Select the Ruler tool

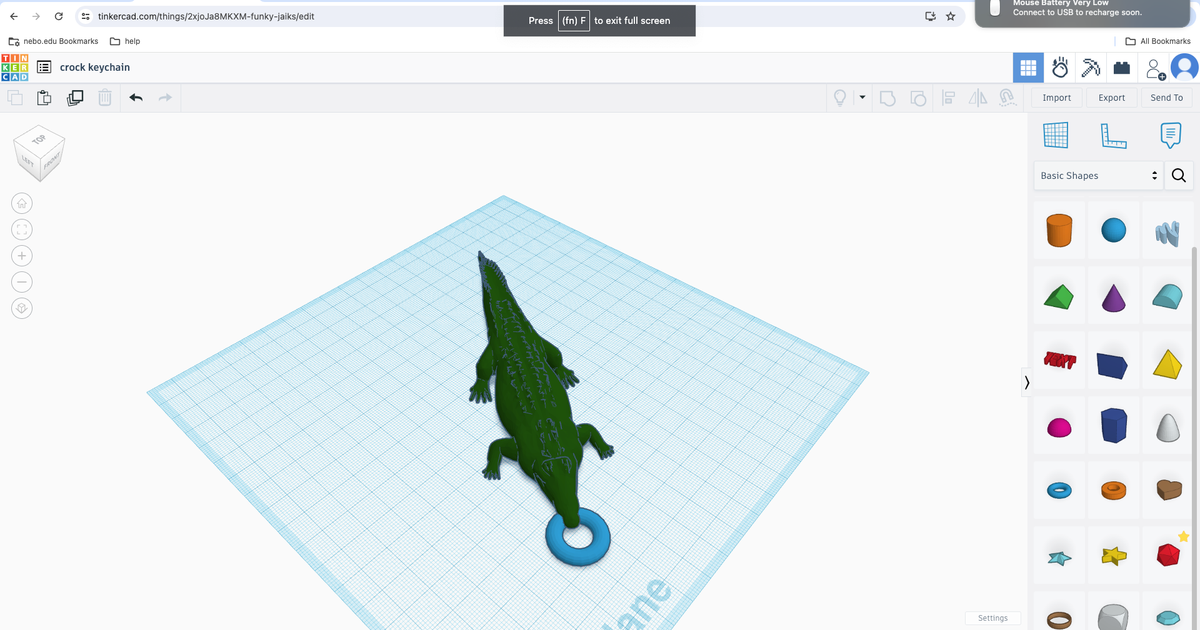pyautogui.click(x=1113, y=135)
